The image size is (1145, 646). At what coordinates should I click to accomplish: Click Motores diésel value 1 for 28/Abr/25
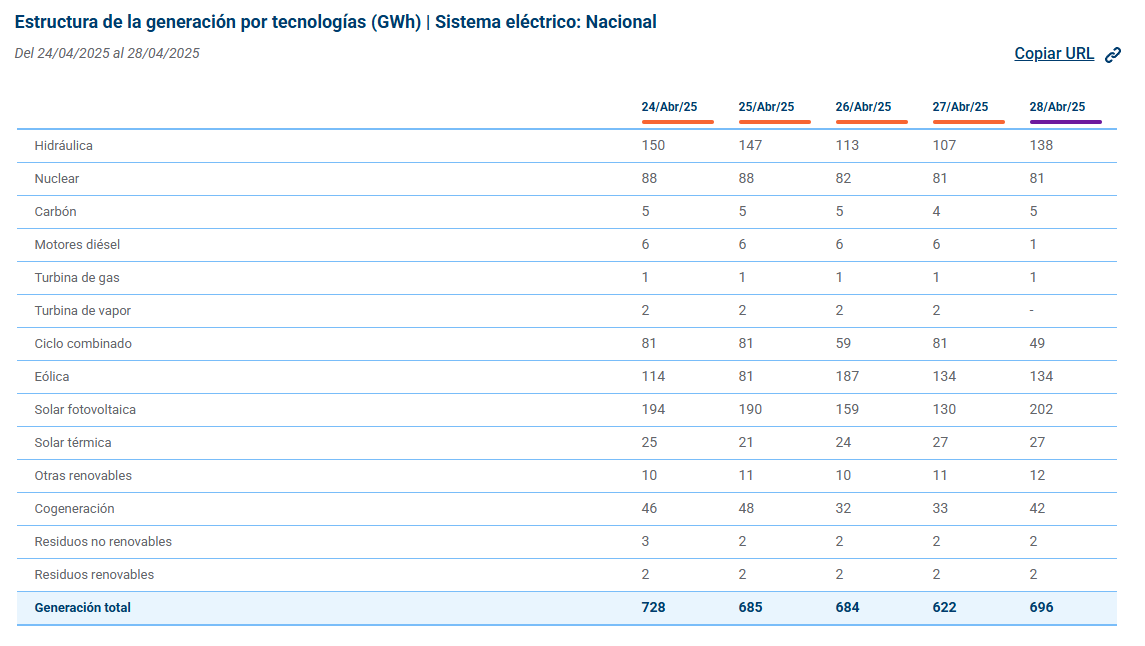(x=1033, y=245)
